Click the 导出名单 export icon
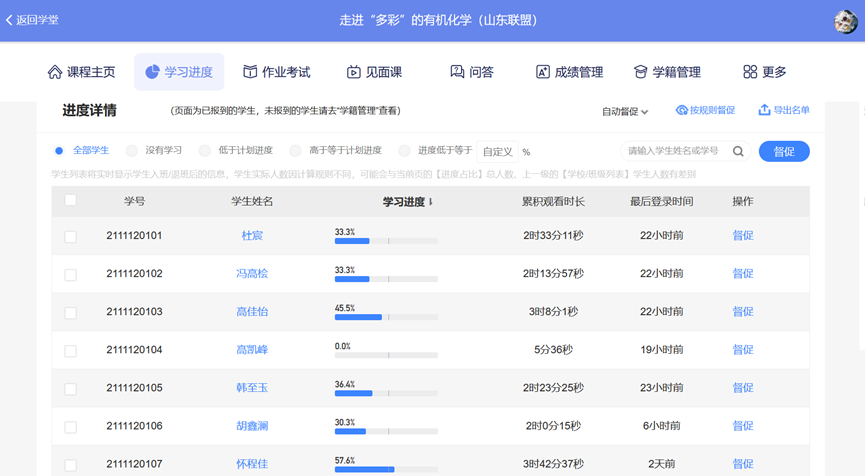 tap(764, 110)
